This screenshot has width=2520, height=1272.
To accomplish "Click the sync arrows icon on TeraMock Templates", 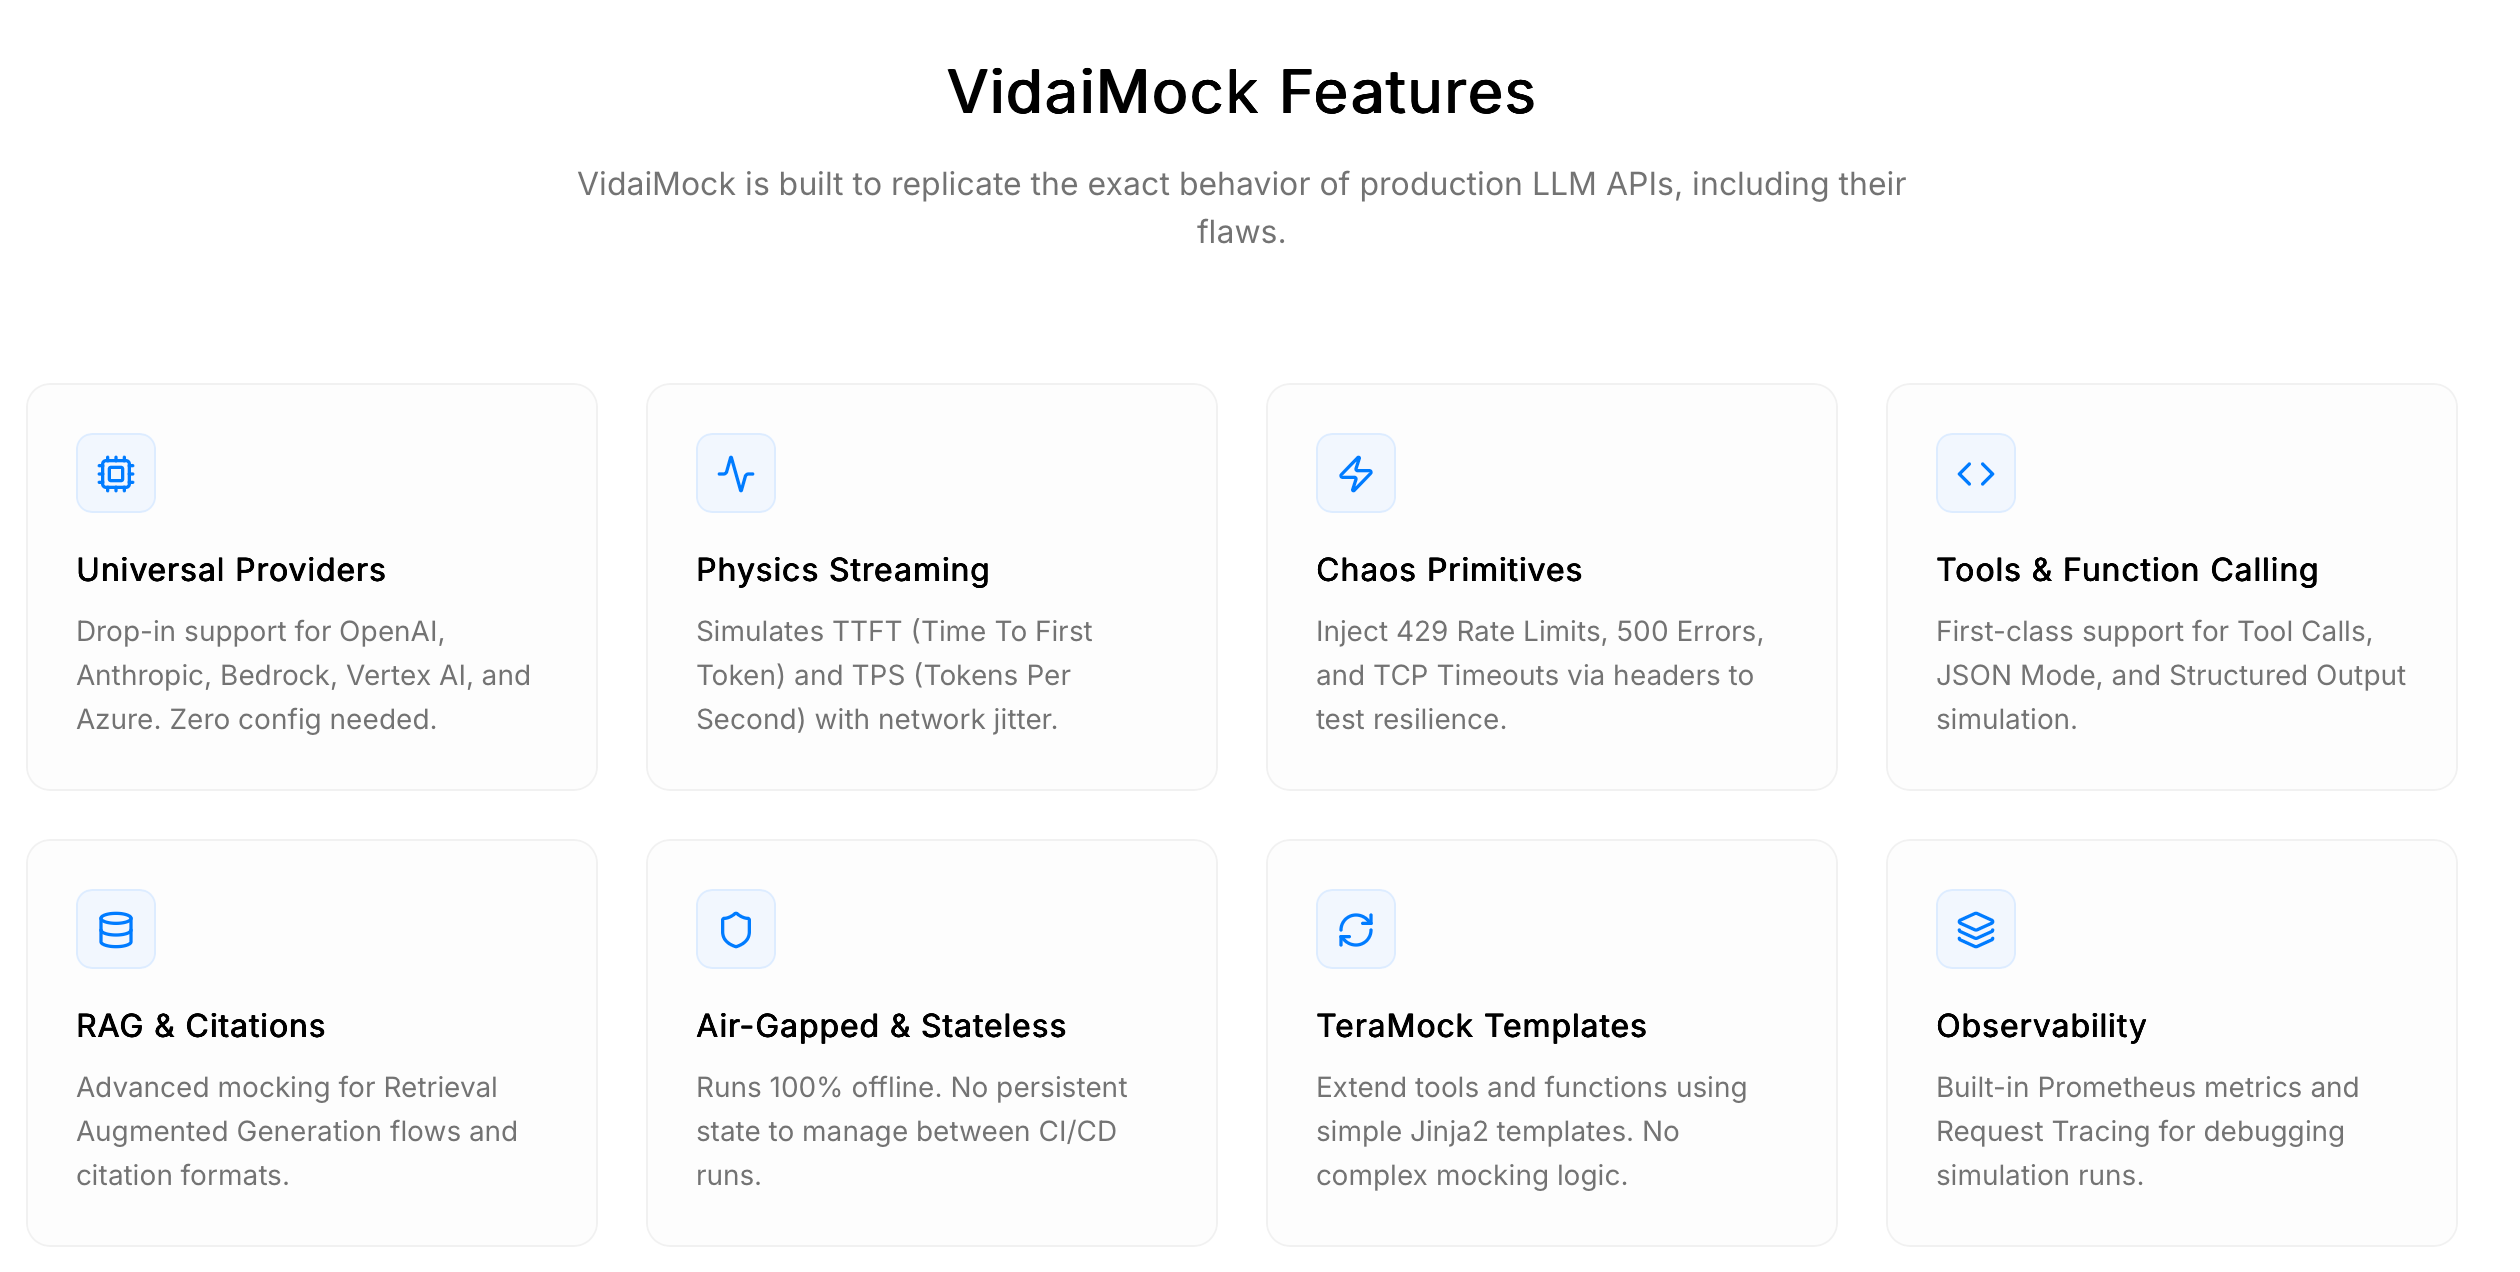I will coord(1356,928).
